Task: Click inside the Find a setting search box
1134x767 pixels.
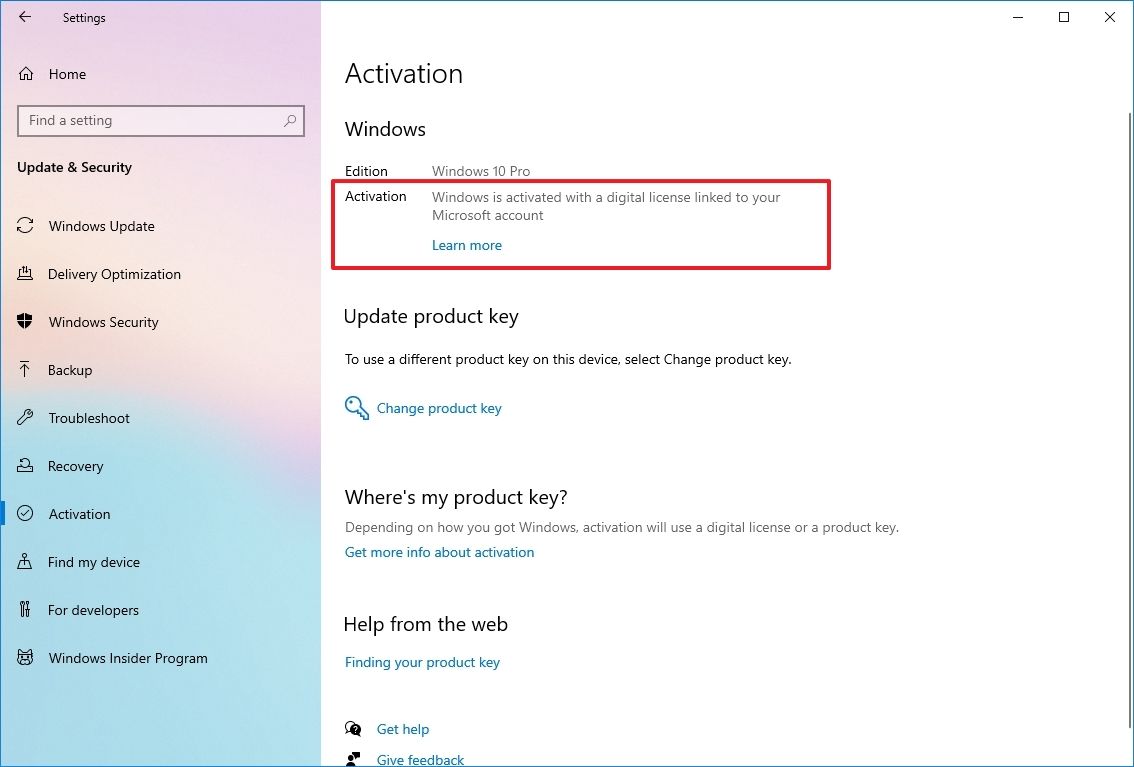Action: (160, 120)
